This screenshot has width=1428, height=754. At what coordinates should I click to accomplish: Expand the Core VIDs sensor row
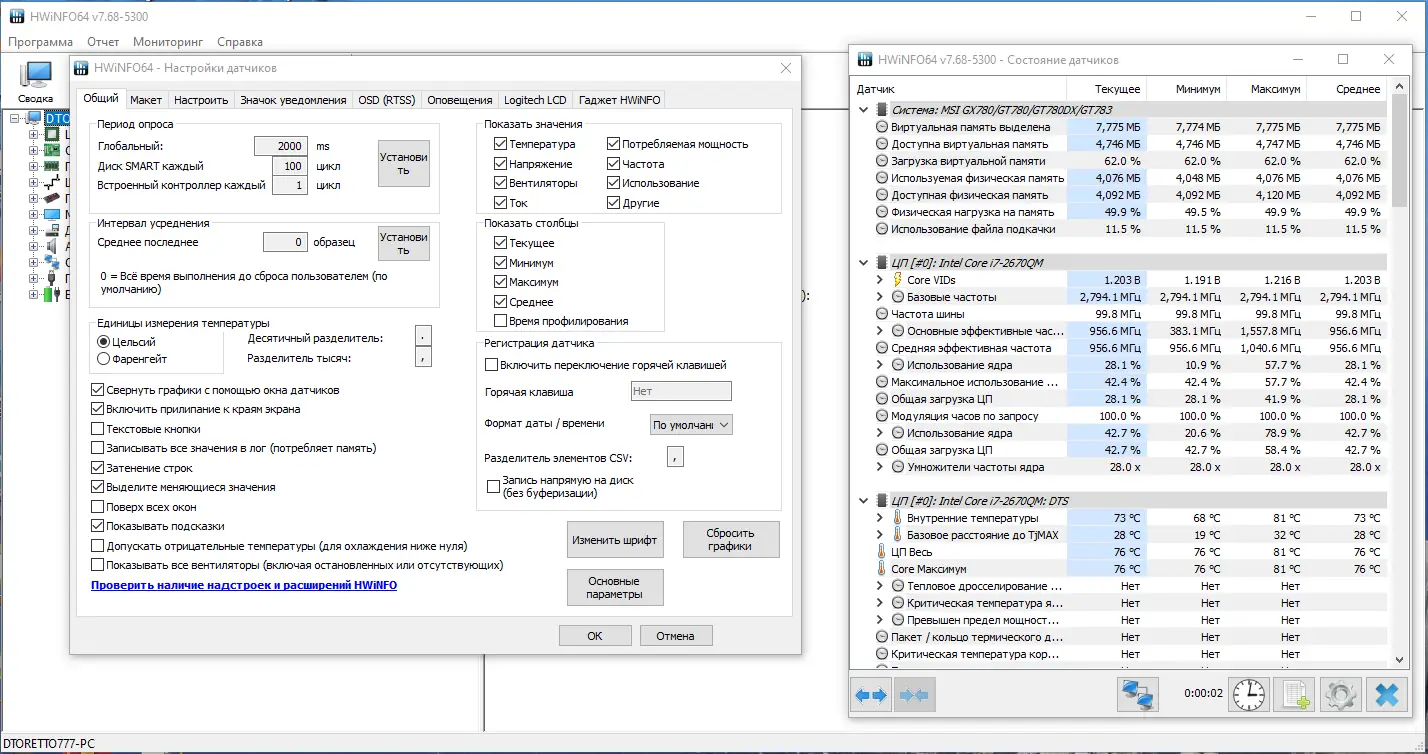coord(880,280)
